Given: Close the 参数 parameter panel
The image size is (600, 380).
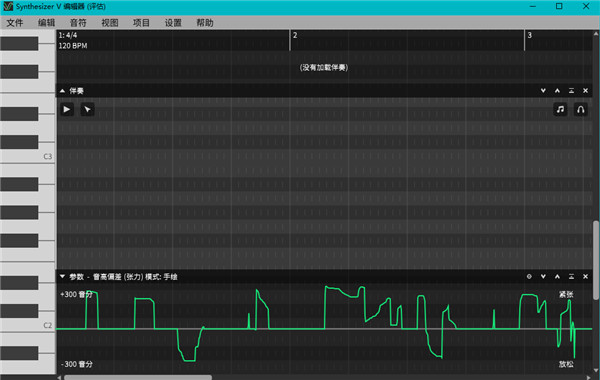Looking at the screenshot, I should [x=585, y=276].
